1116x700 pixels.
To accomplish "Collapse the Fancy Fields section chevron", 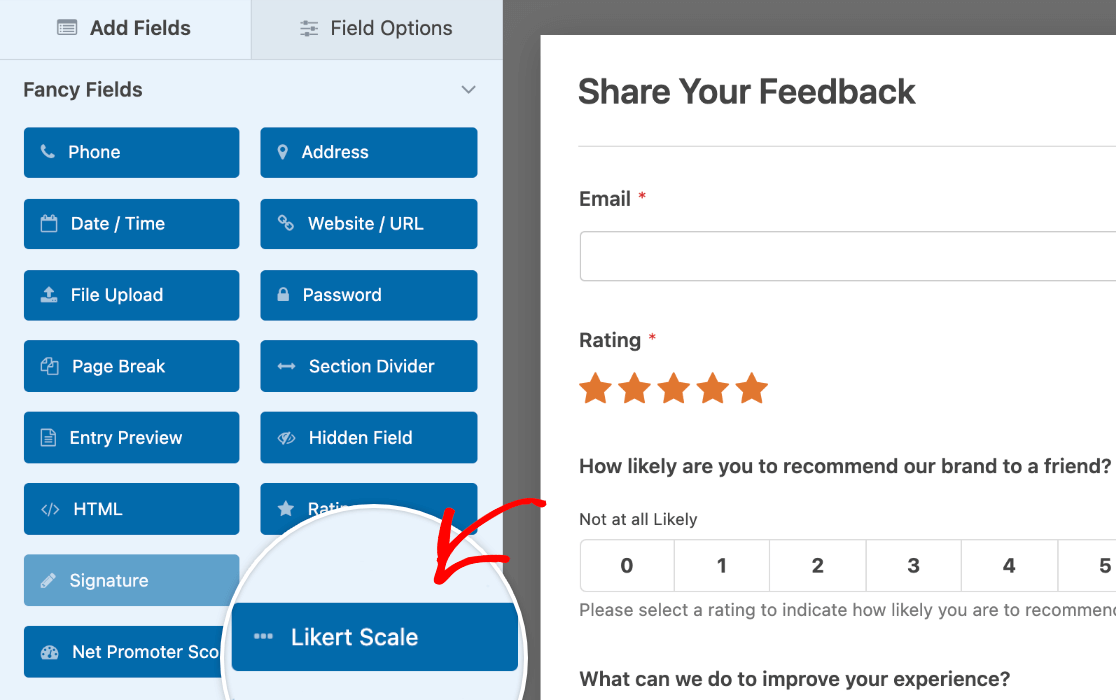I will pos(468,90).
